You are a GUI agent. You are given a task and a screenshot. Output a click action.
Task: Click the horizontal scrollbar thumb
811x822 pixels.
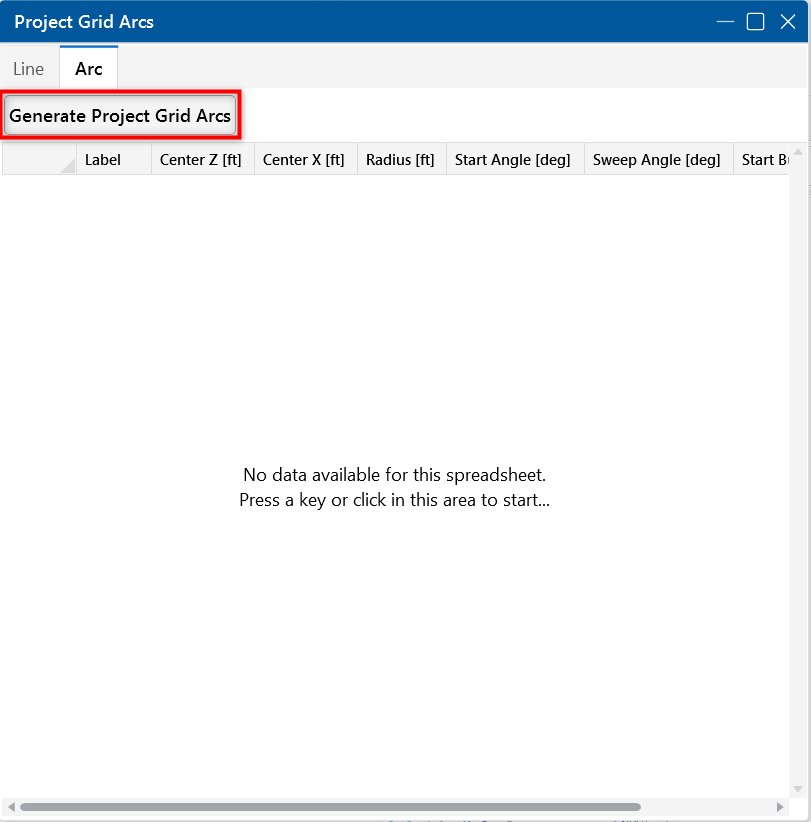330,807
